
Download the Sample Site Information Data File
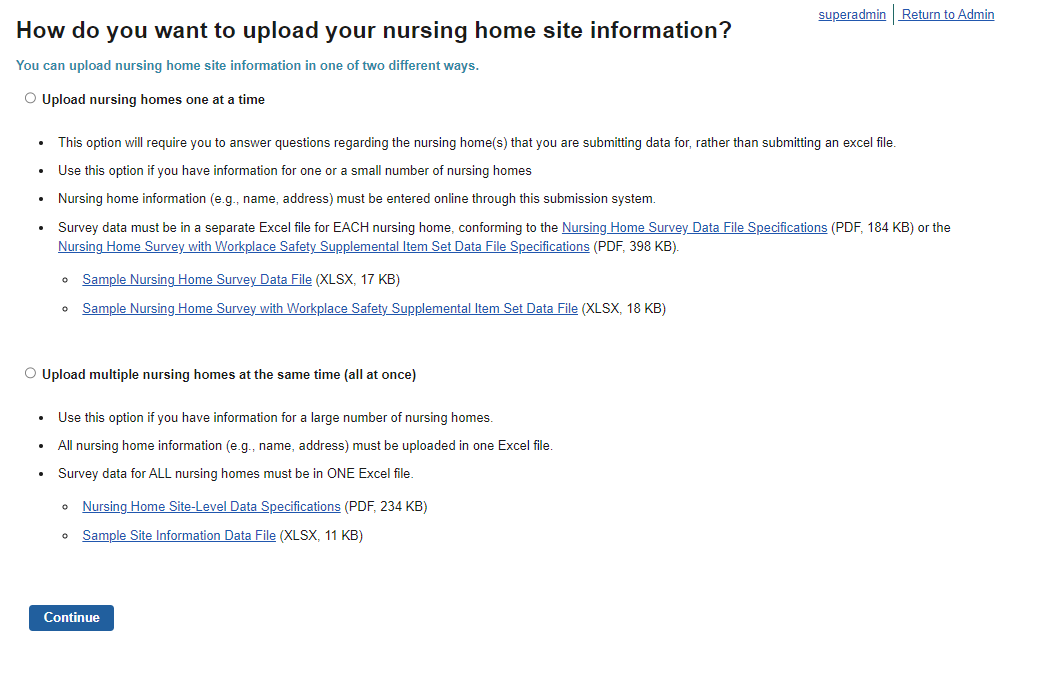tap(179, 536)
